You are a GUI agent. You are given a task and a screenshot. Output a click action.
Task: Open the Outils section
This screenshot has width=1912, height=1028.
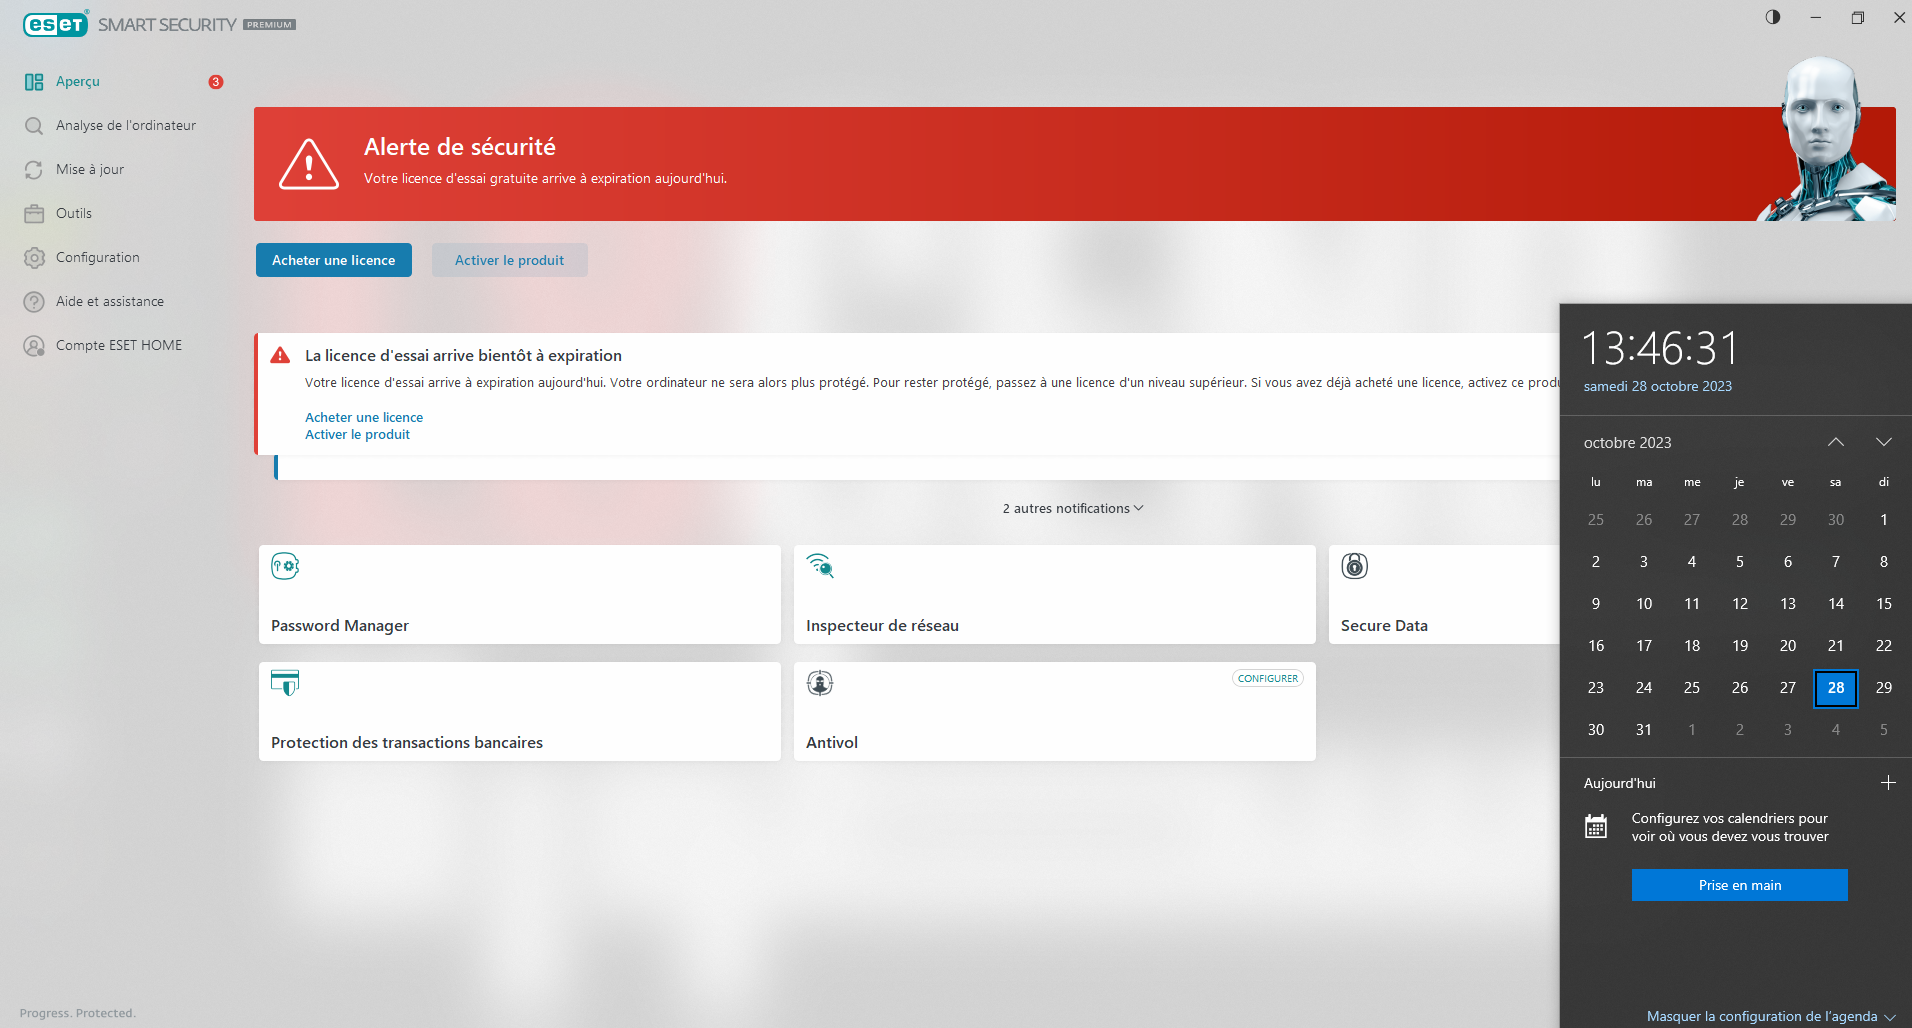point(74,214)
